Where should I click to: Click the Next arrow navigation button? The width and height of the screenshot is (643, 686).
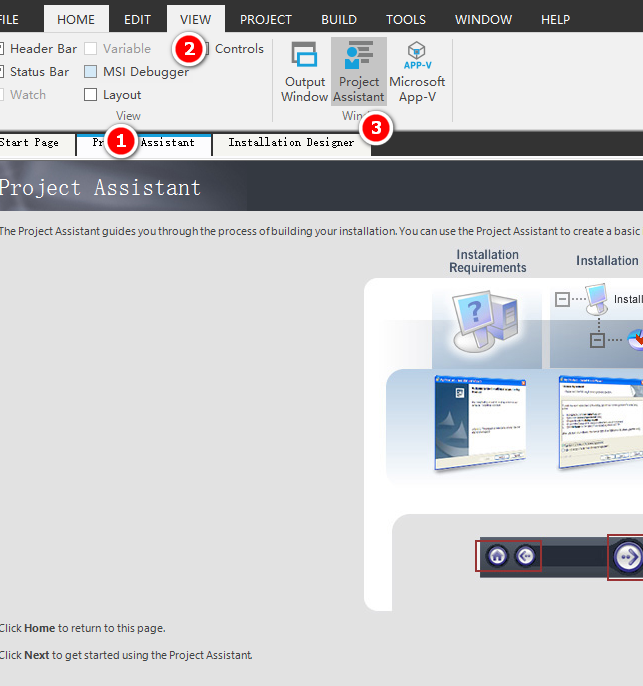point(628,557)
